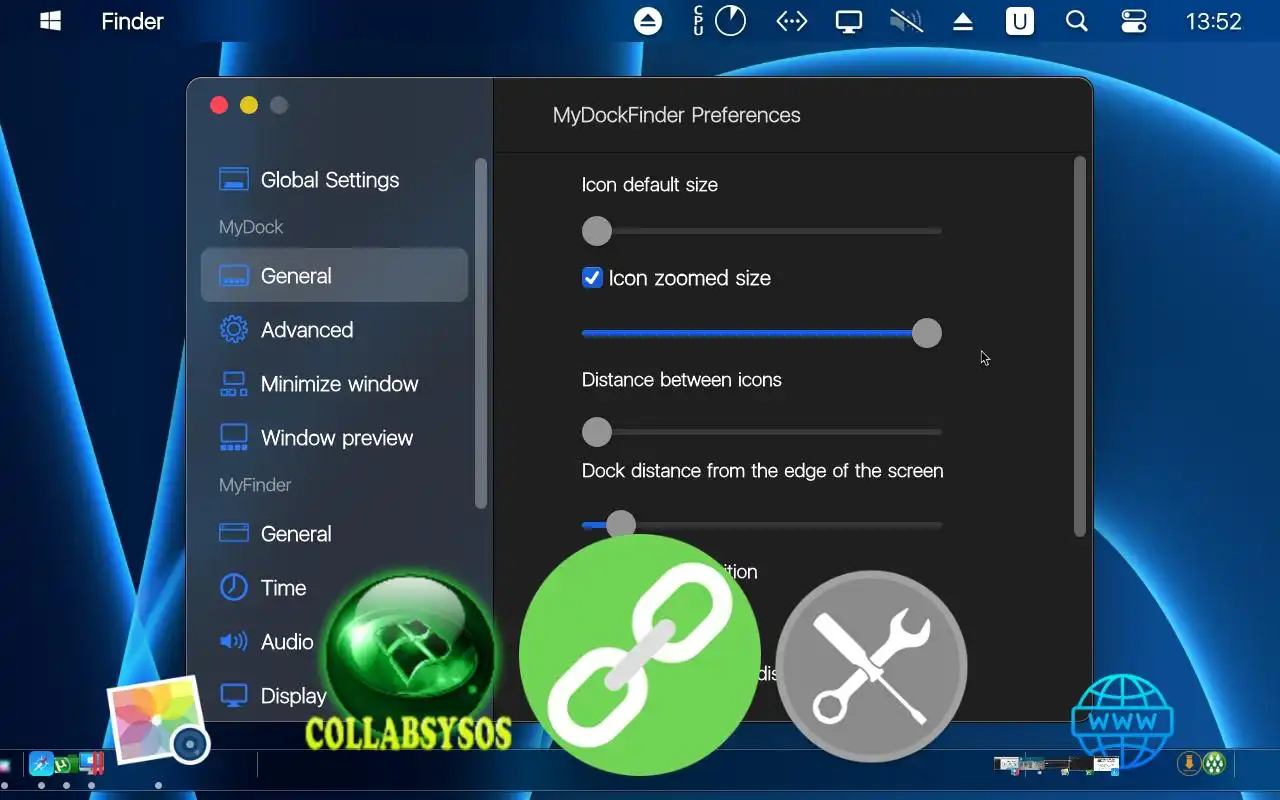Click the white U input icon
The height and width of the screenshot is (800, 1280).
[1020, 21]
